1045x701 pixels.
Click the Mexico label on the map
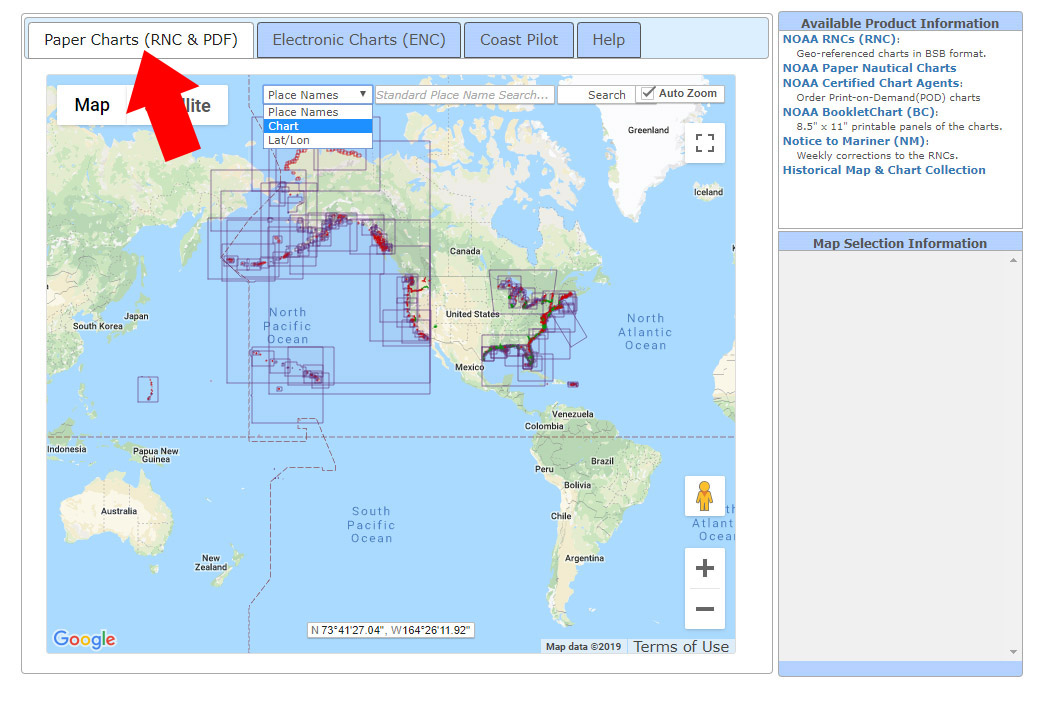pos(469,367)
